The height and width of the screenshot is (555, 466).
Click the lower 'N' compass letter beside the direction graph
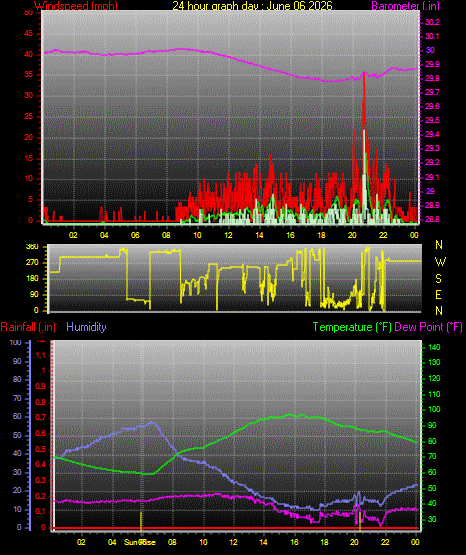(x=439, y=311)
